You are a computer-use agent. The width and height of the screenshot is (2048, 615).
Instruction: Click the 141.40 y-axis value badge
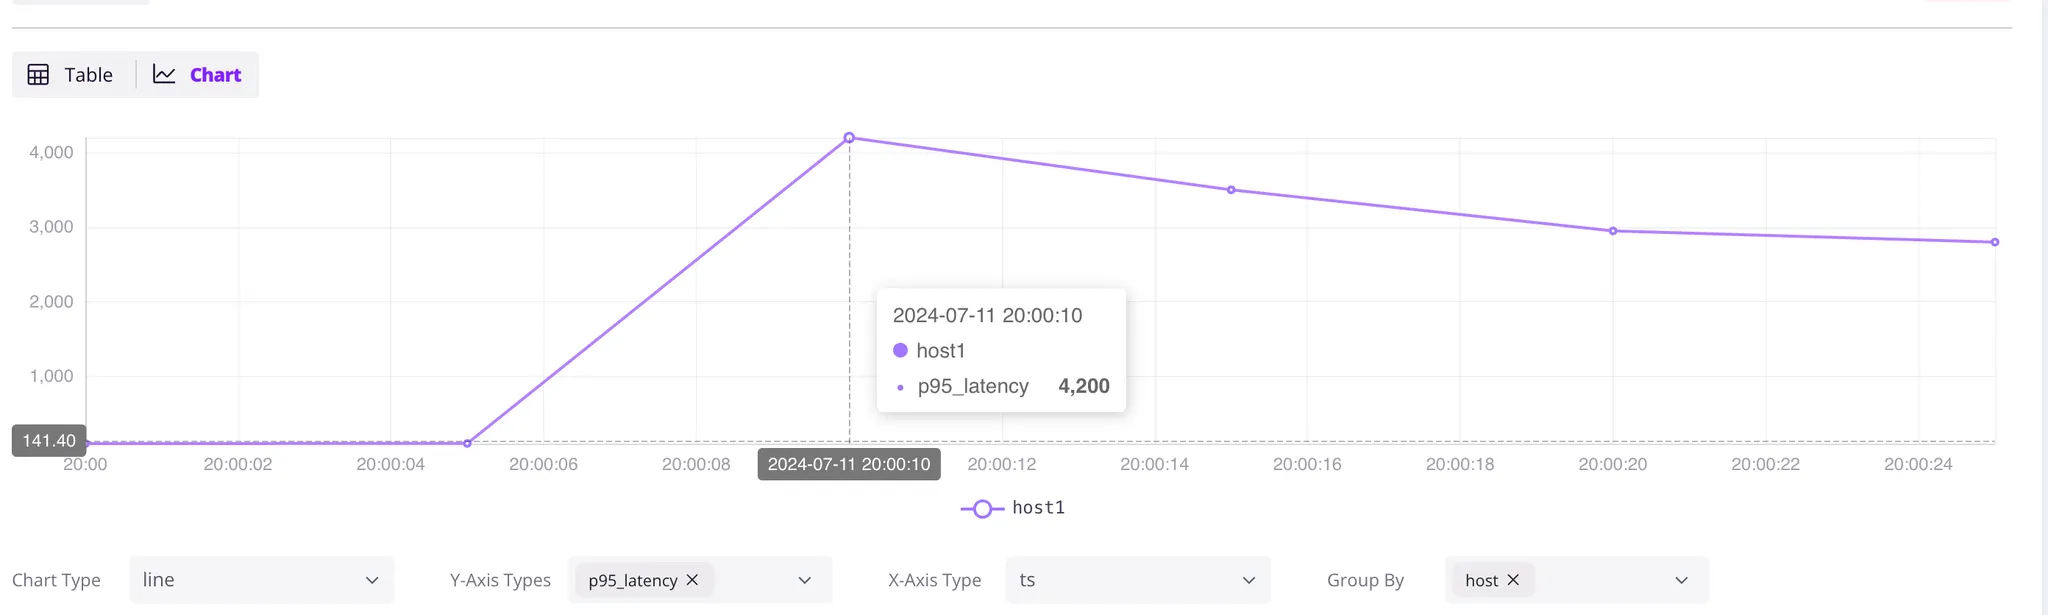[49, 440]
